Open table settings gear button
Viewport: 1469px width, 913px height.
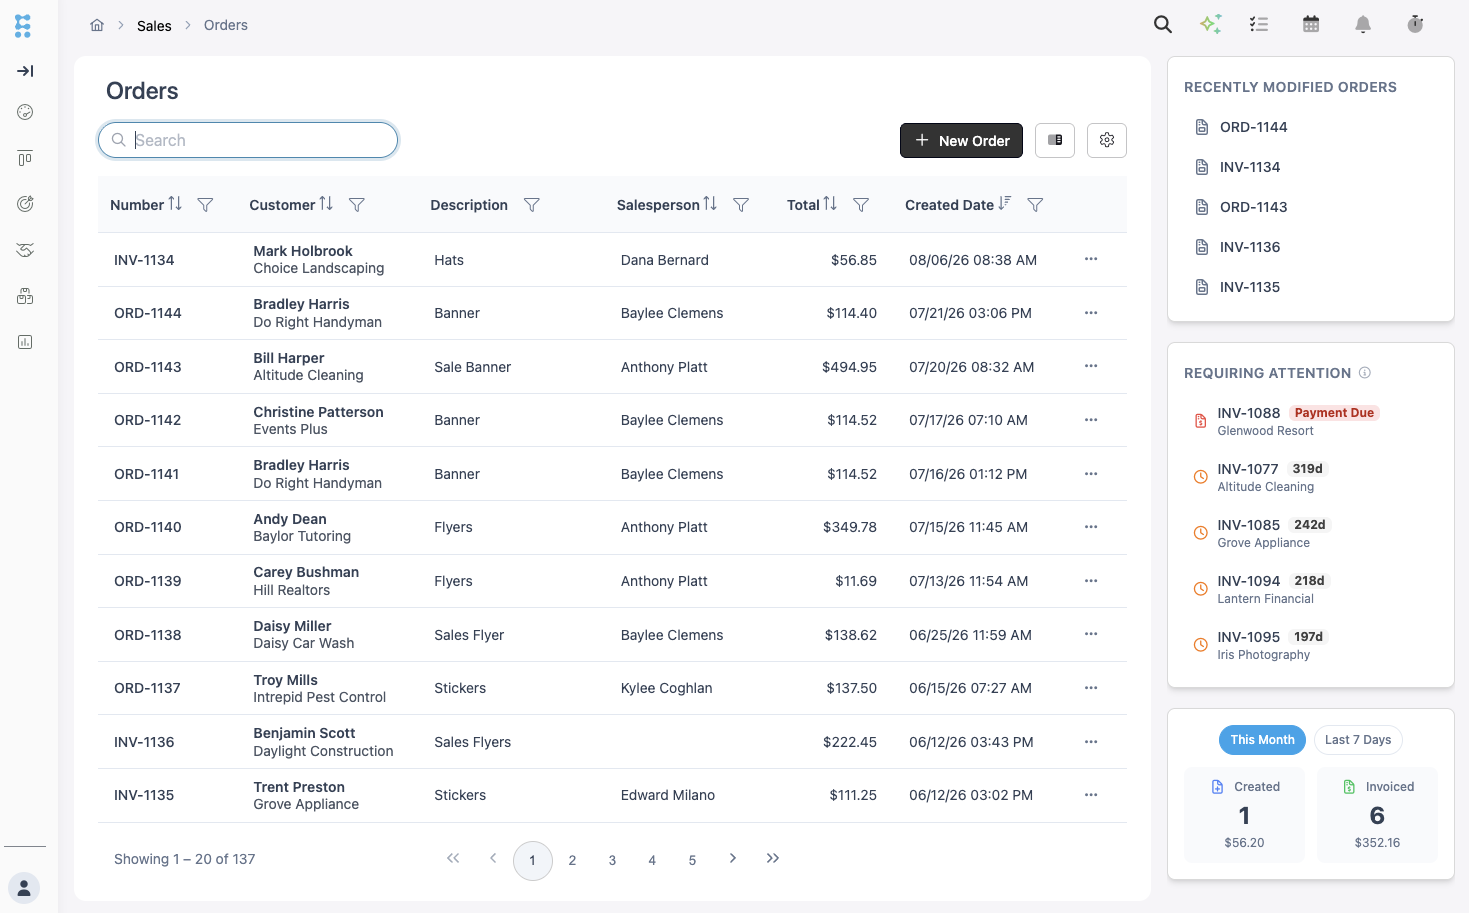pos(1107,140)
